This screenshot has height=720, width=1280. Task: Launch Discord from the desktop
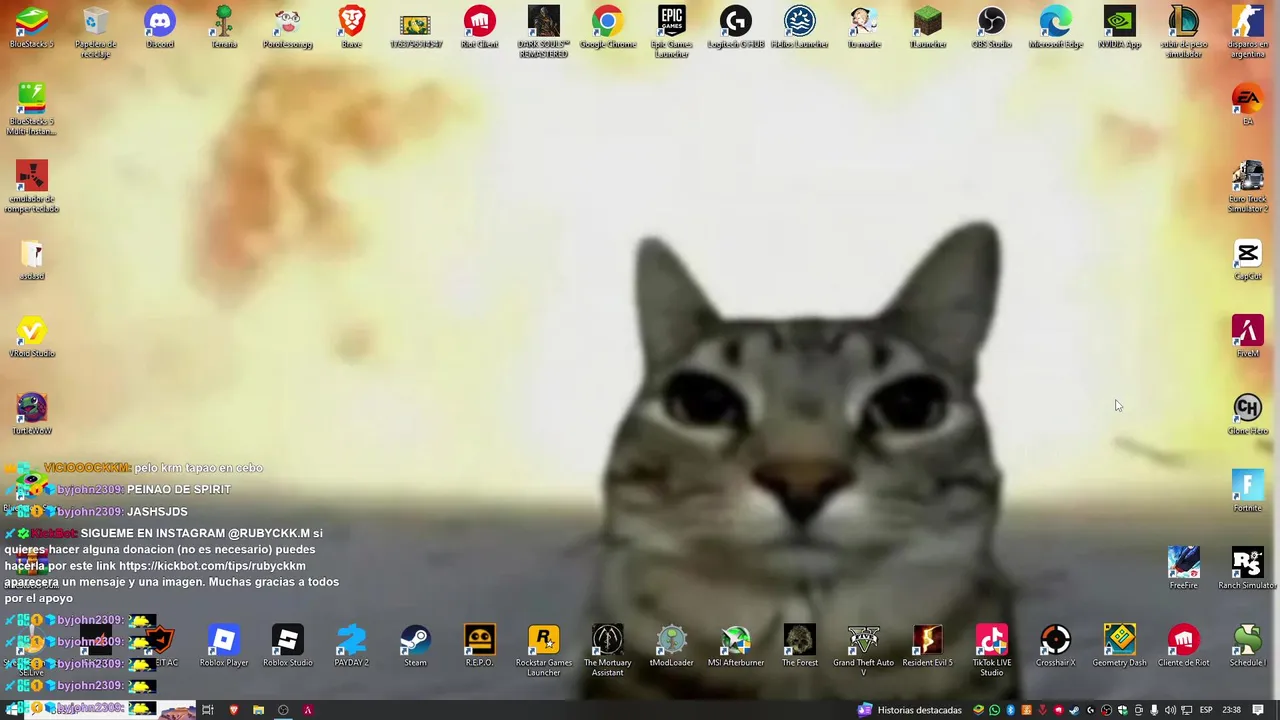click(160, 28)
